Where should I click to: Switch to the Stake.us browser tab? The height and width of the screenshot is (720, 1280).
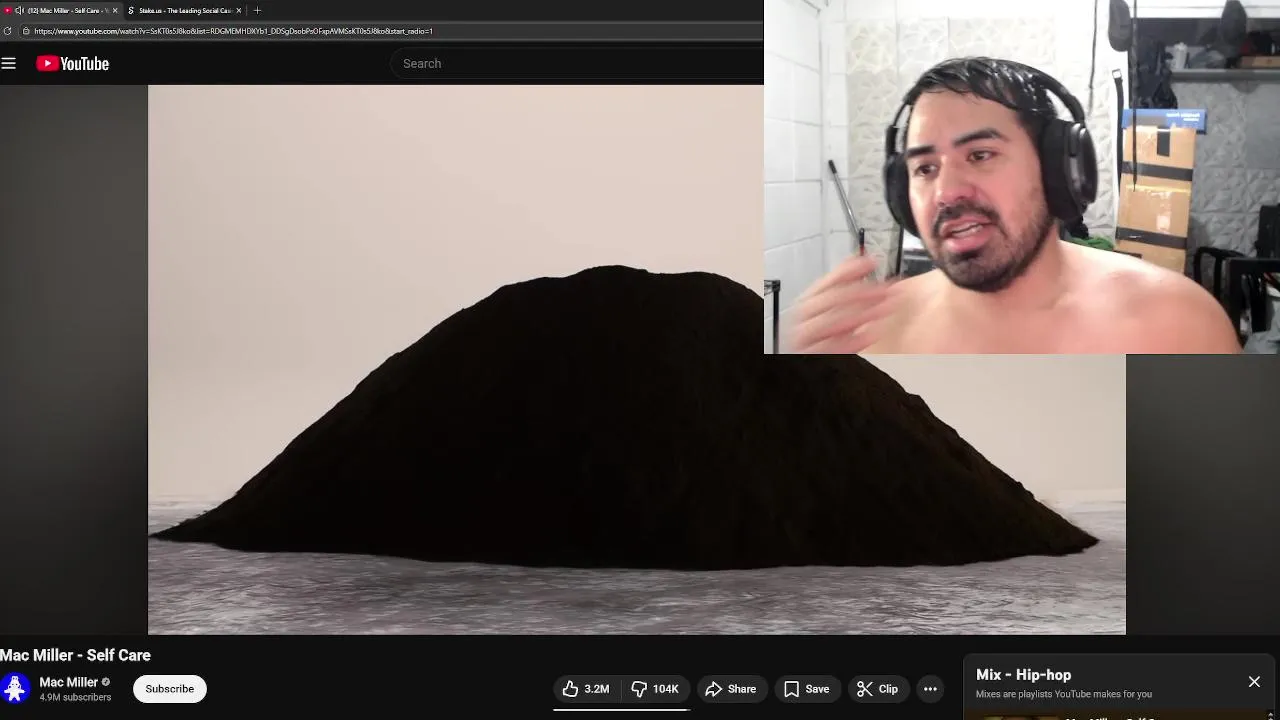click(x=184, y=10)
